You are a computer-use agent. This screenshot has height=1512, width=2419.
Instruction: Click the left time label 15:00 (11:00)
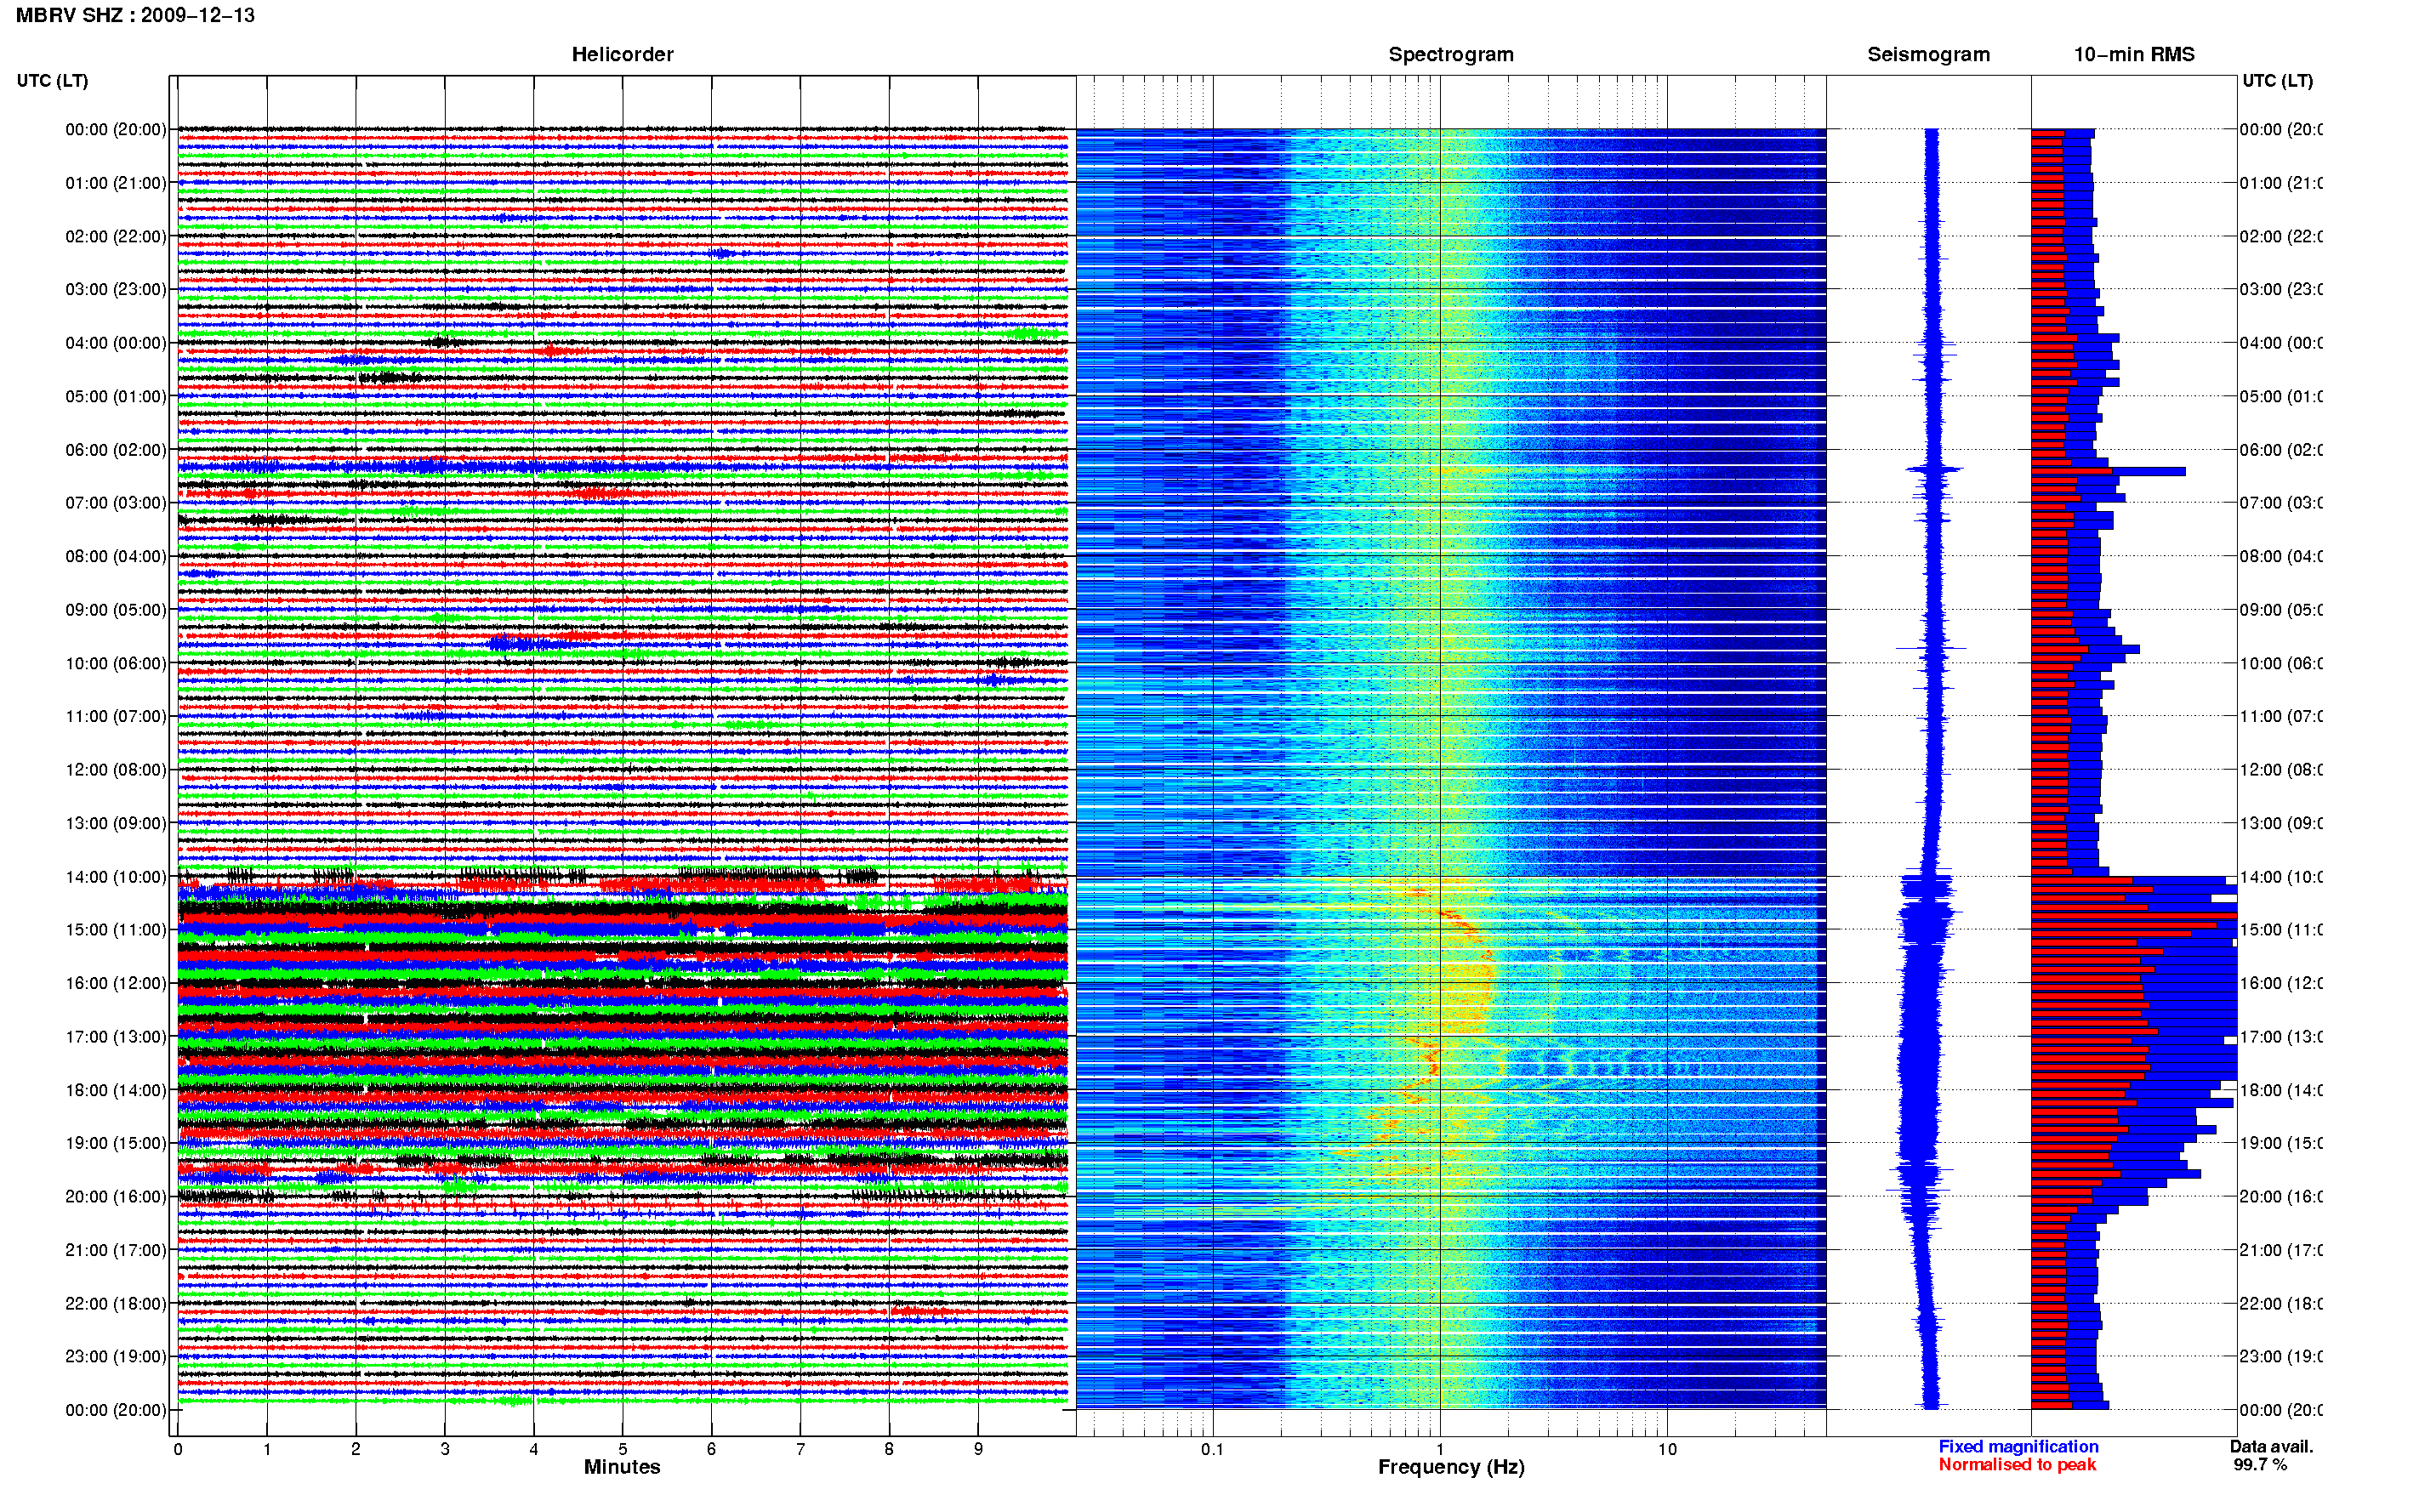tap(116, 929)
